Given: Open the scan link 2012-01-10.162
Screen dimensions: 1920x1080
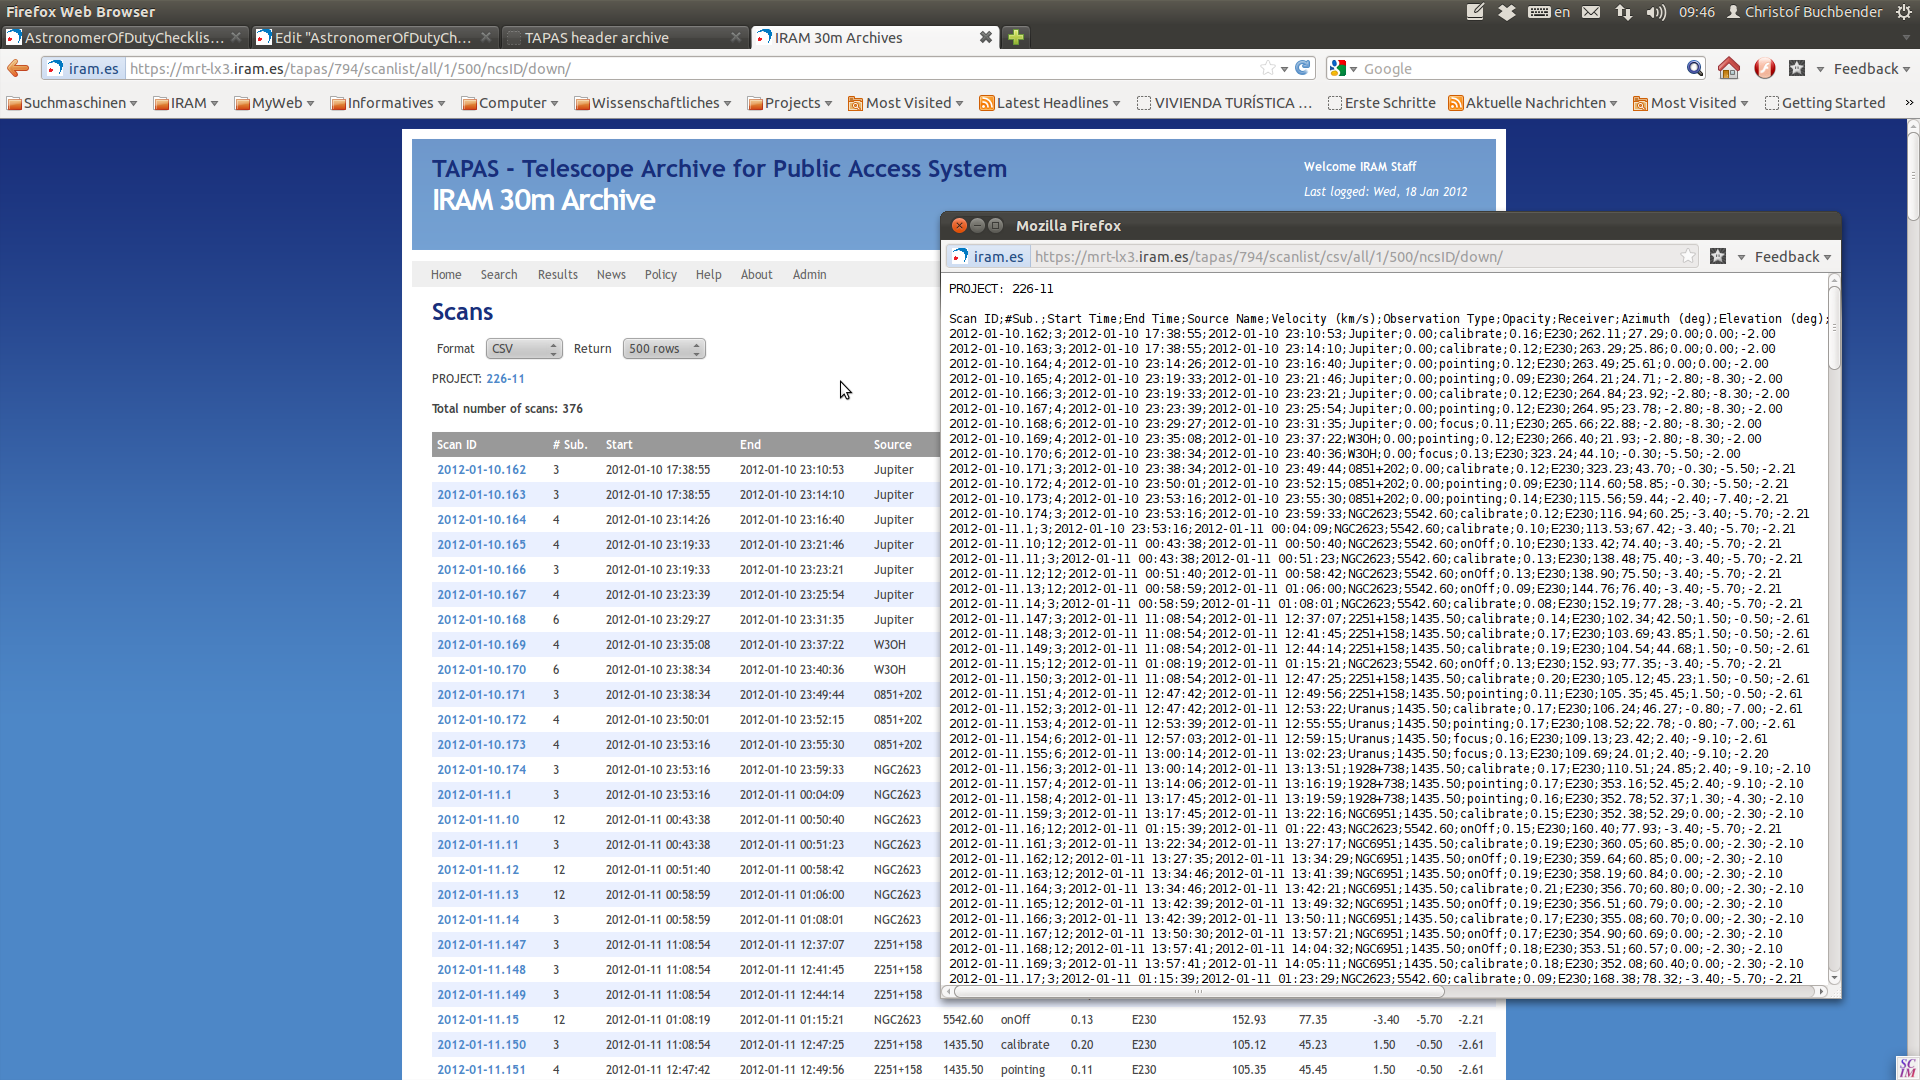Looking at the screenshot, I should (x=481, y=470).
